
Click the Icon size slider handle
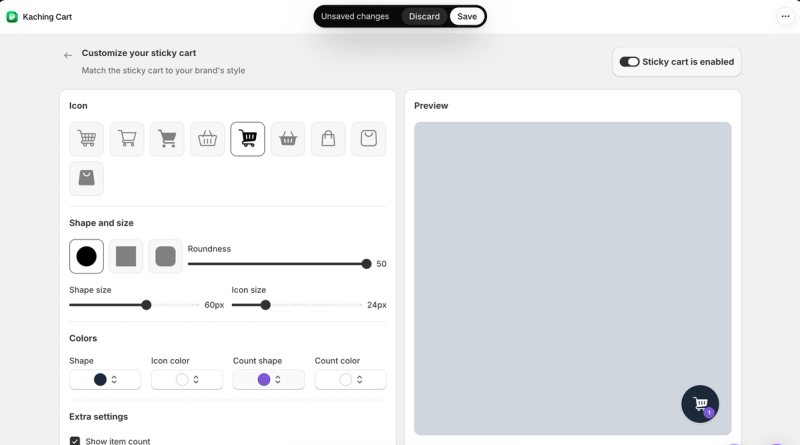(x=265, y=305)
